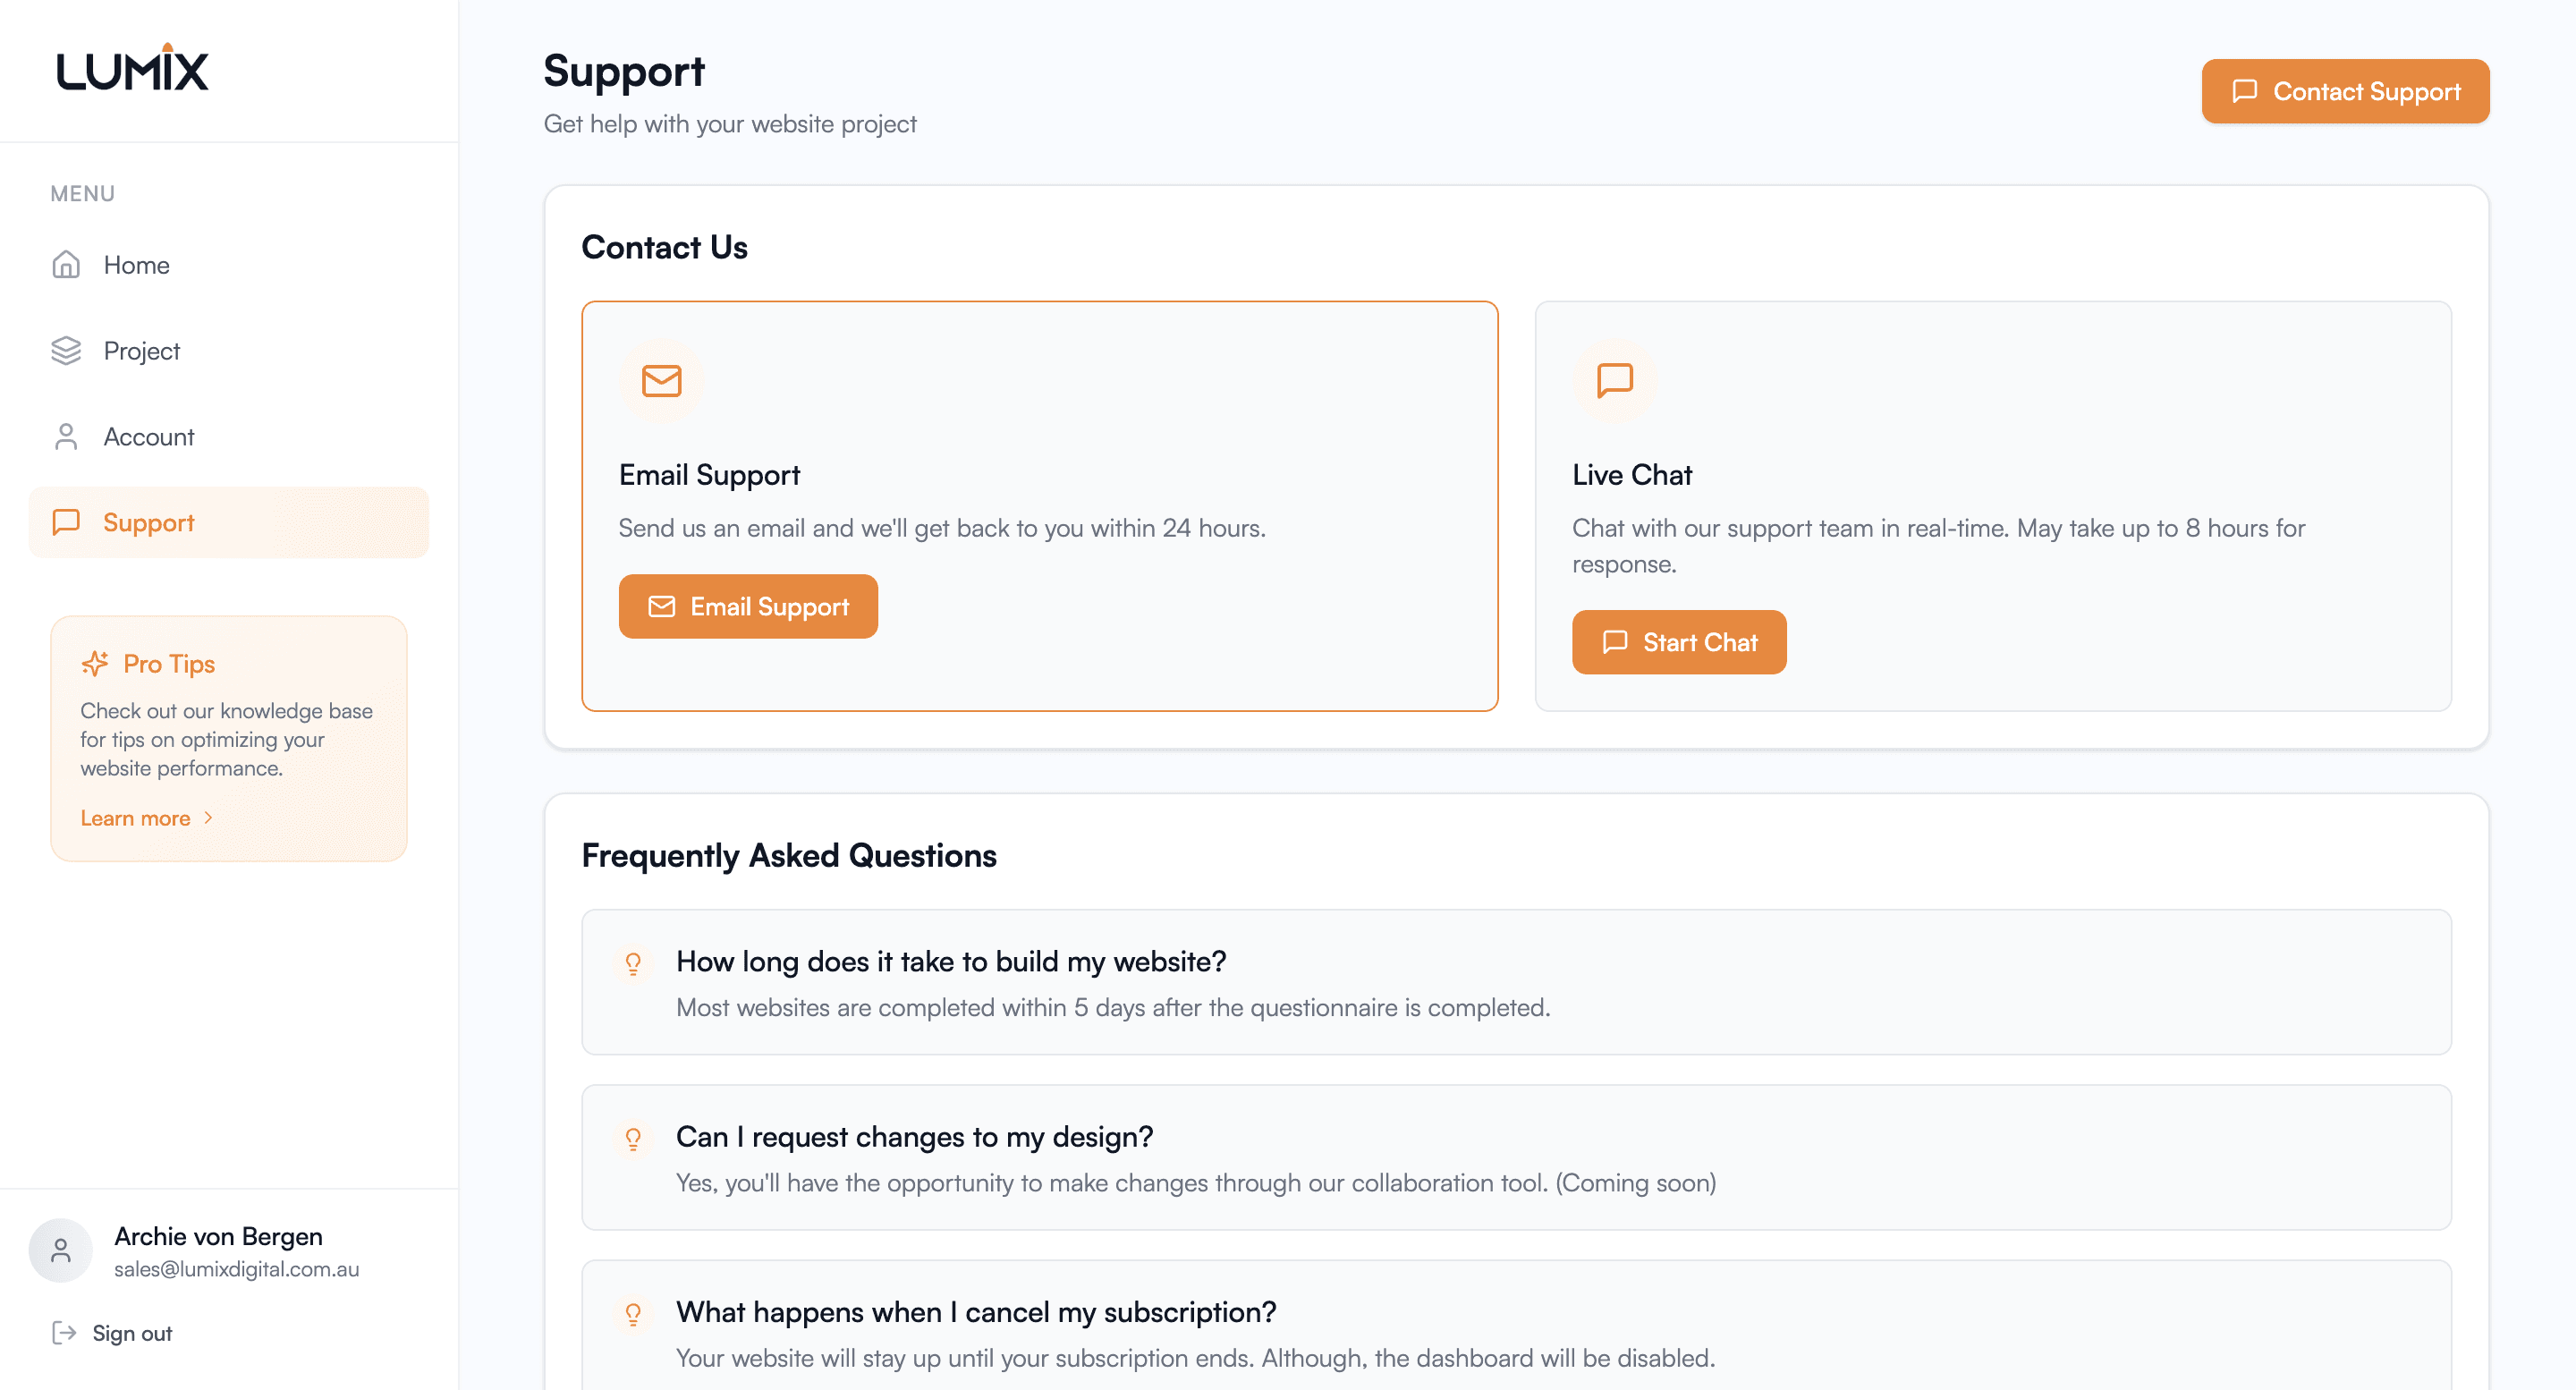Click the LUMIX logo

pos(132,67)
